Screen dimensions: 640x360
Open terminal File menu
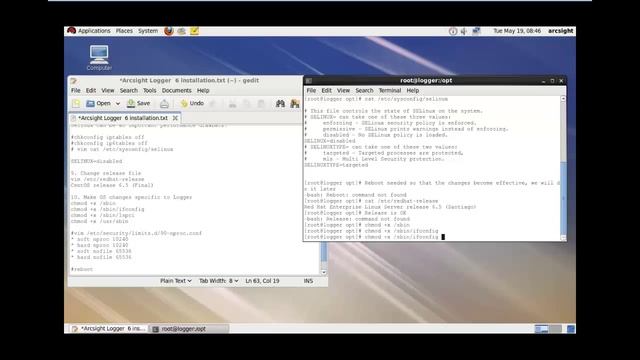point(311,91)
